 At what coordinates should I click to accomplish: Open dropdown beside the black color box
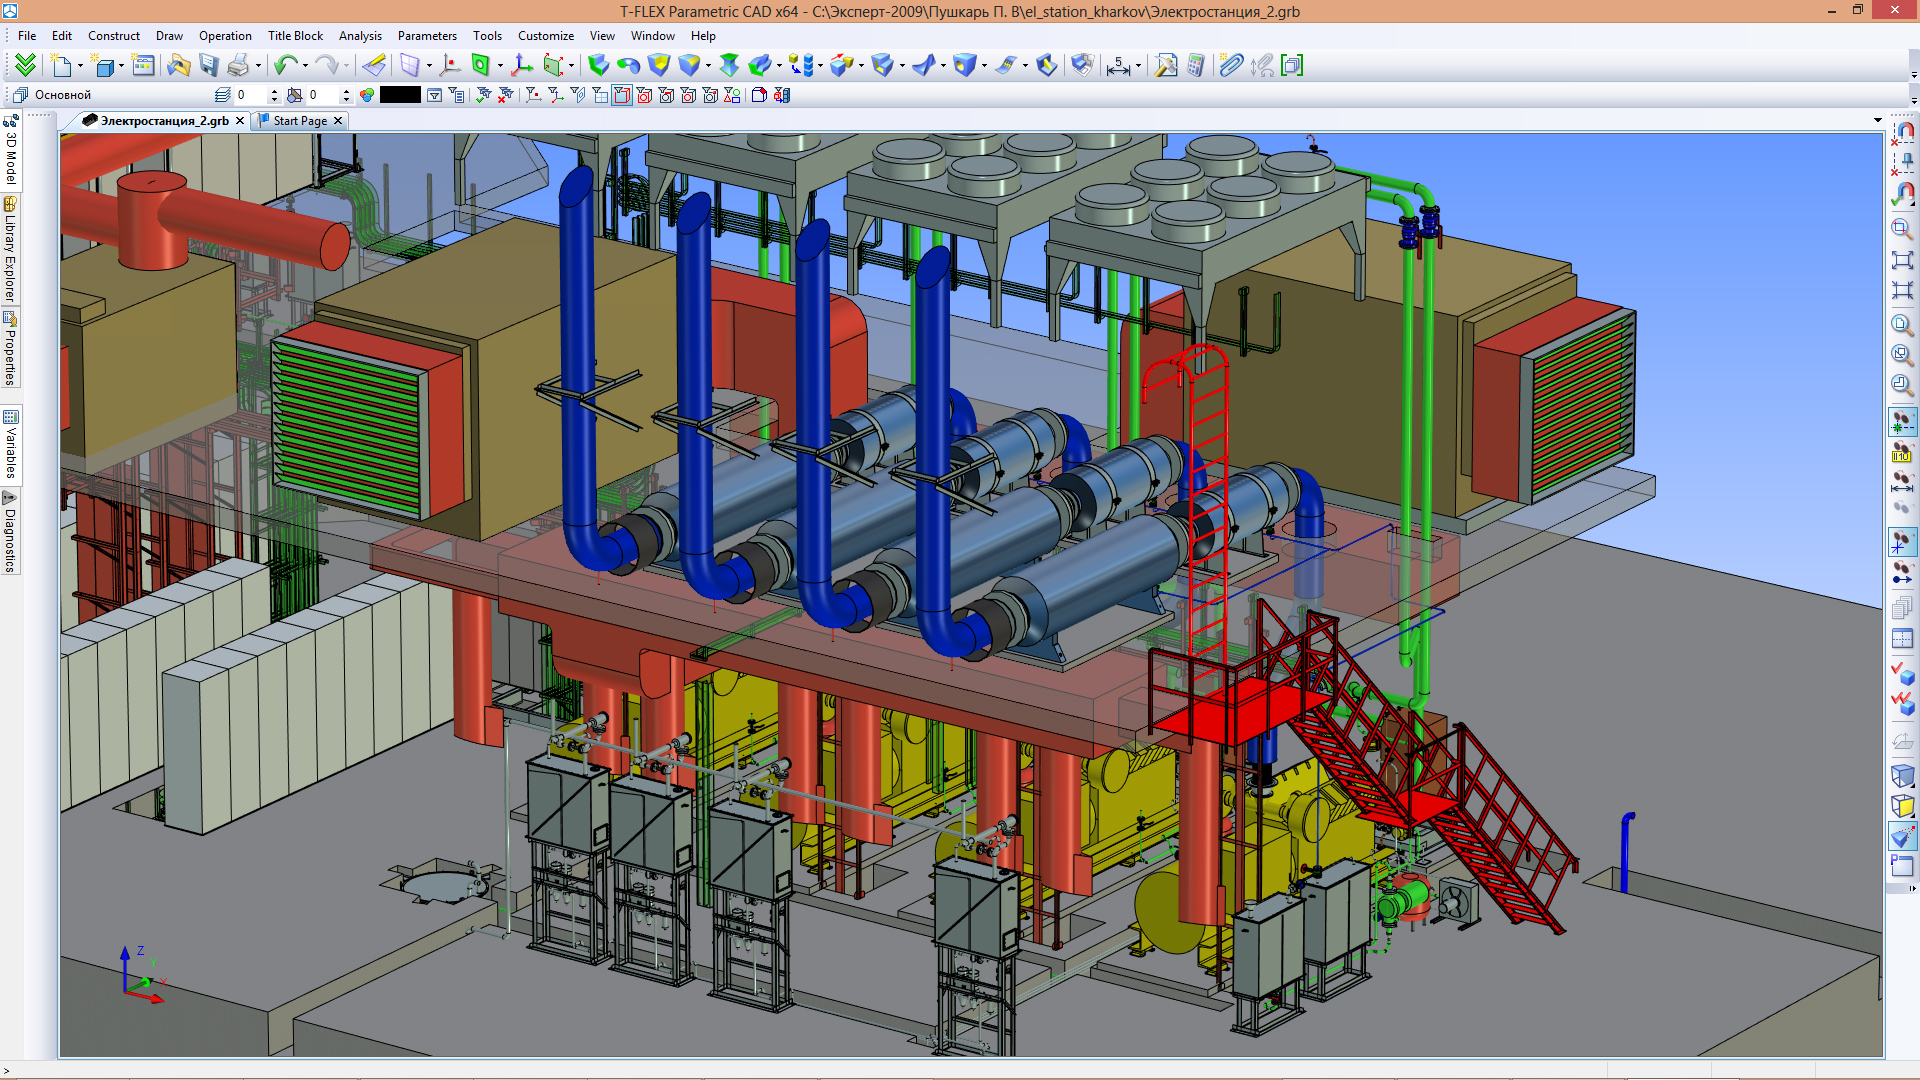point(434,95)
